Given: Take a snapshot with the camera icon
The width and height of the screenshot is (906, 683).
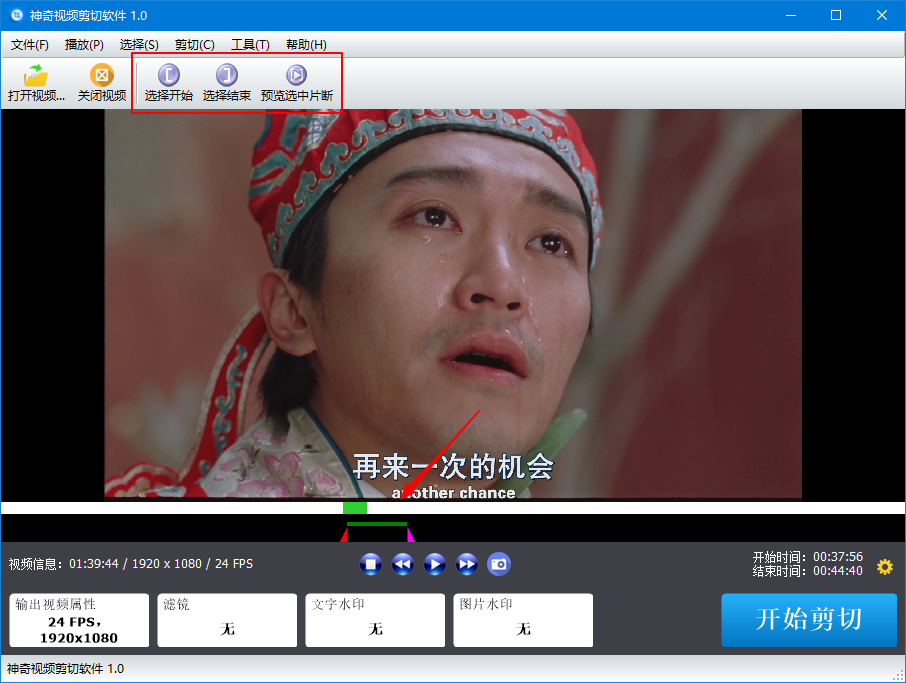Looking at the screenshot, I should (x=499, y=564).
